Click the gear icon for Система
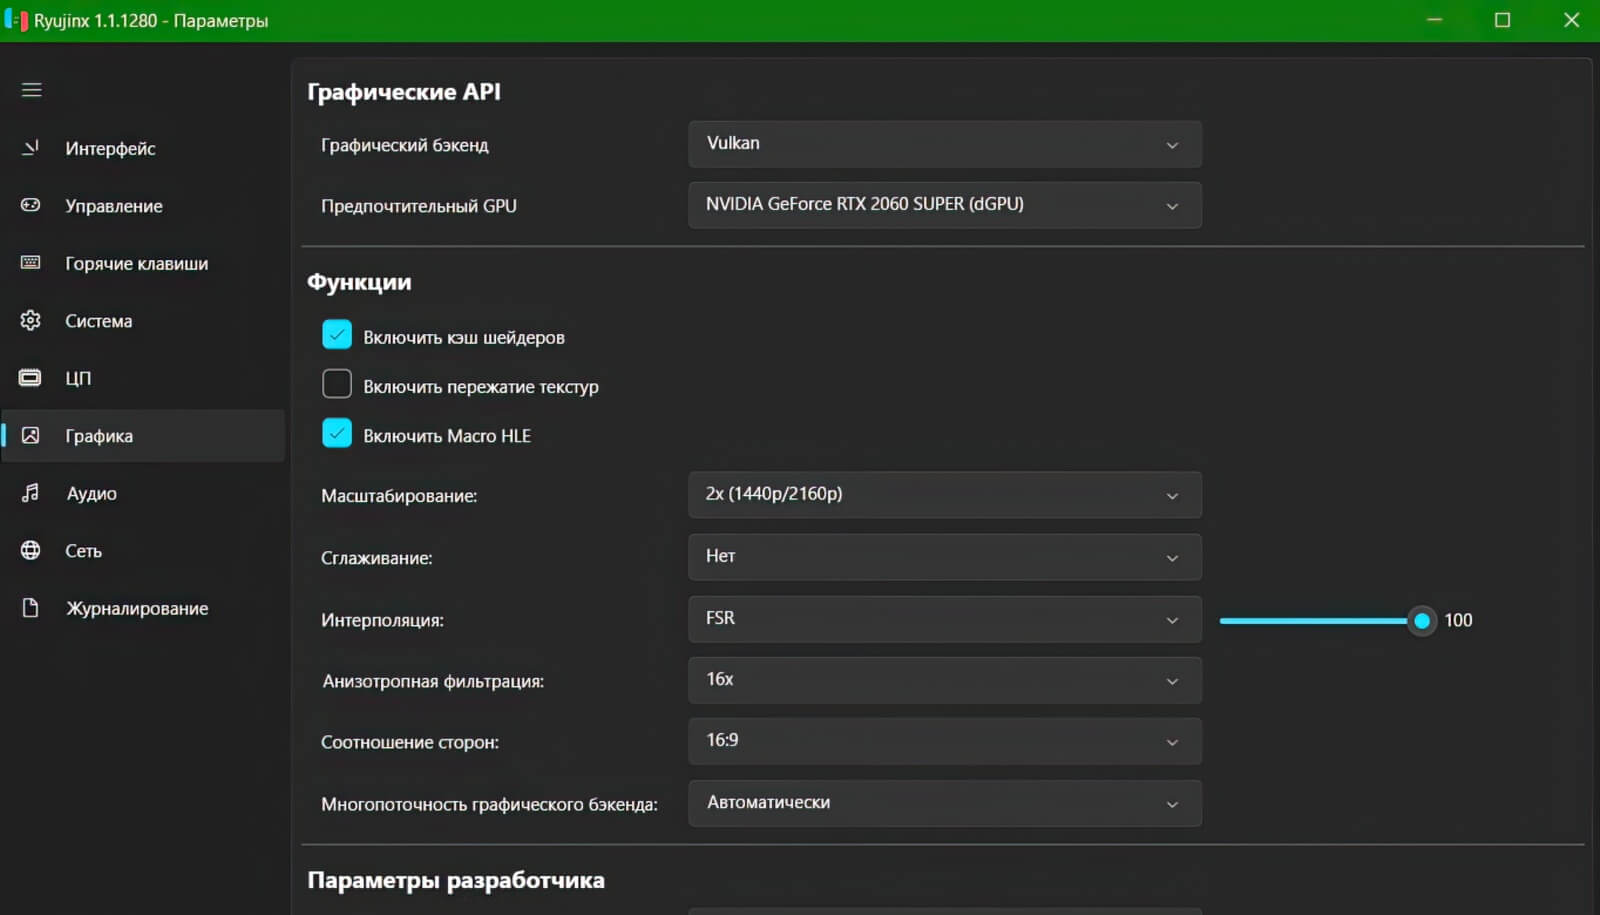The image size is (1600, 915). click(31, 320)
